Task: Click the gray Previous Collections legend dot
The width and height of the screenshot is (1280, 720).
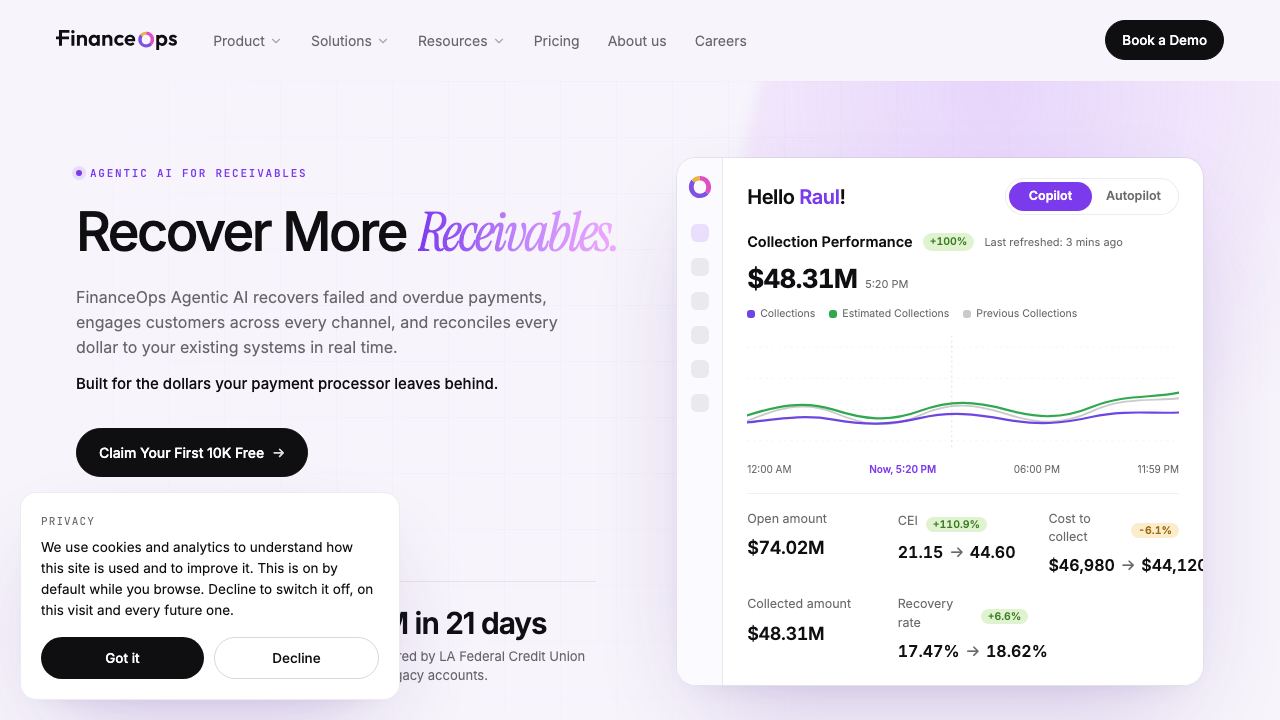Action: pos(967,314)
